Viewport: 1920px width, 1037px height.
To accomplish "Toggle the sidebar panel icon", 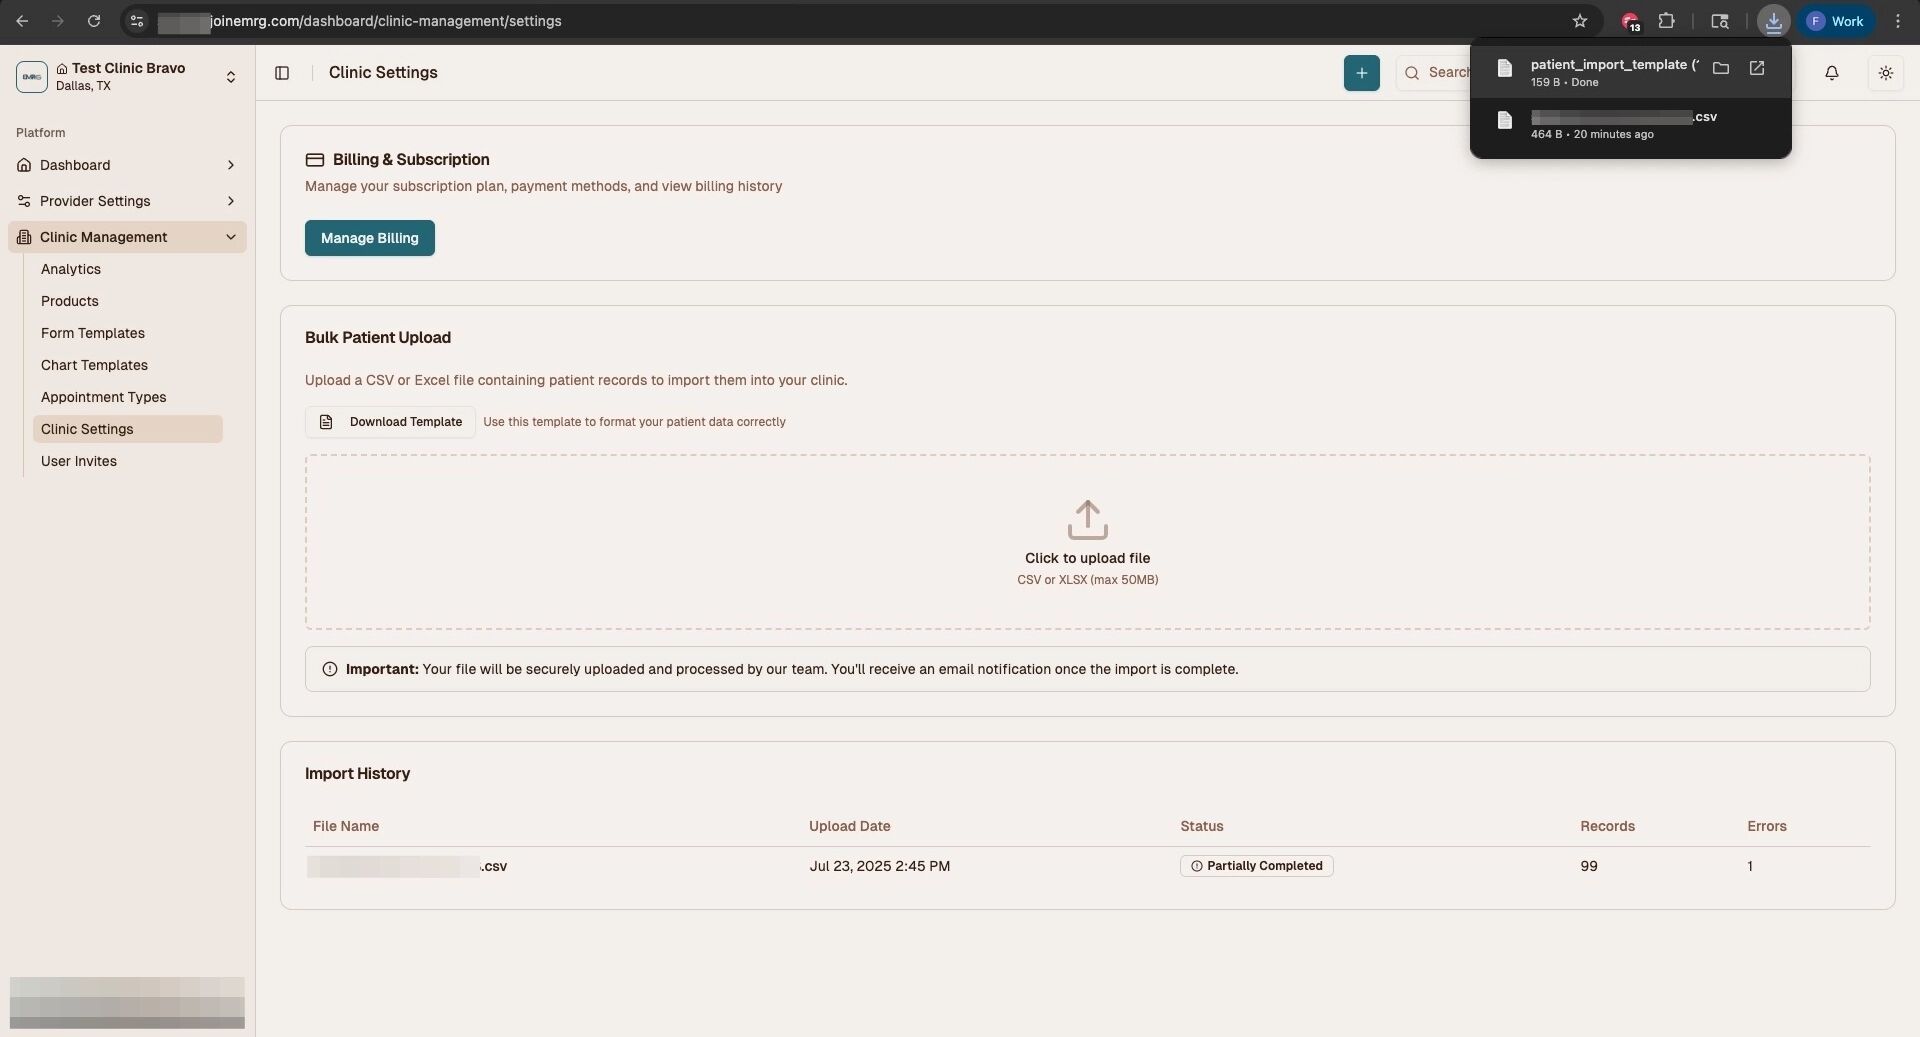I will point(282,73).
